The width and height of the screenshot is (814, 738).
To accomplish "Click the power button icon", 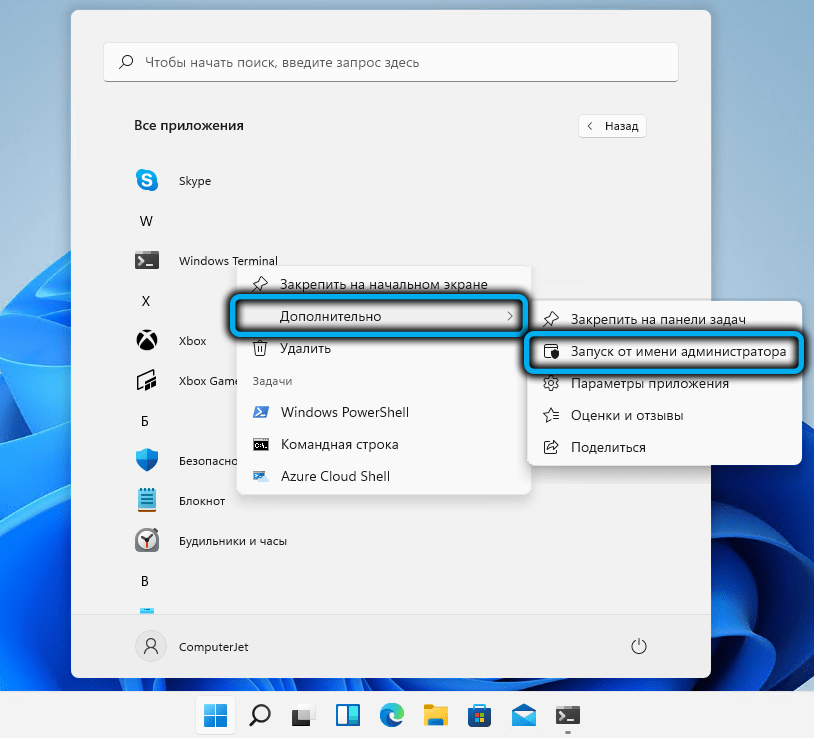I will pyautogui.click(x=640, y=646).
